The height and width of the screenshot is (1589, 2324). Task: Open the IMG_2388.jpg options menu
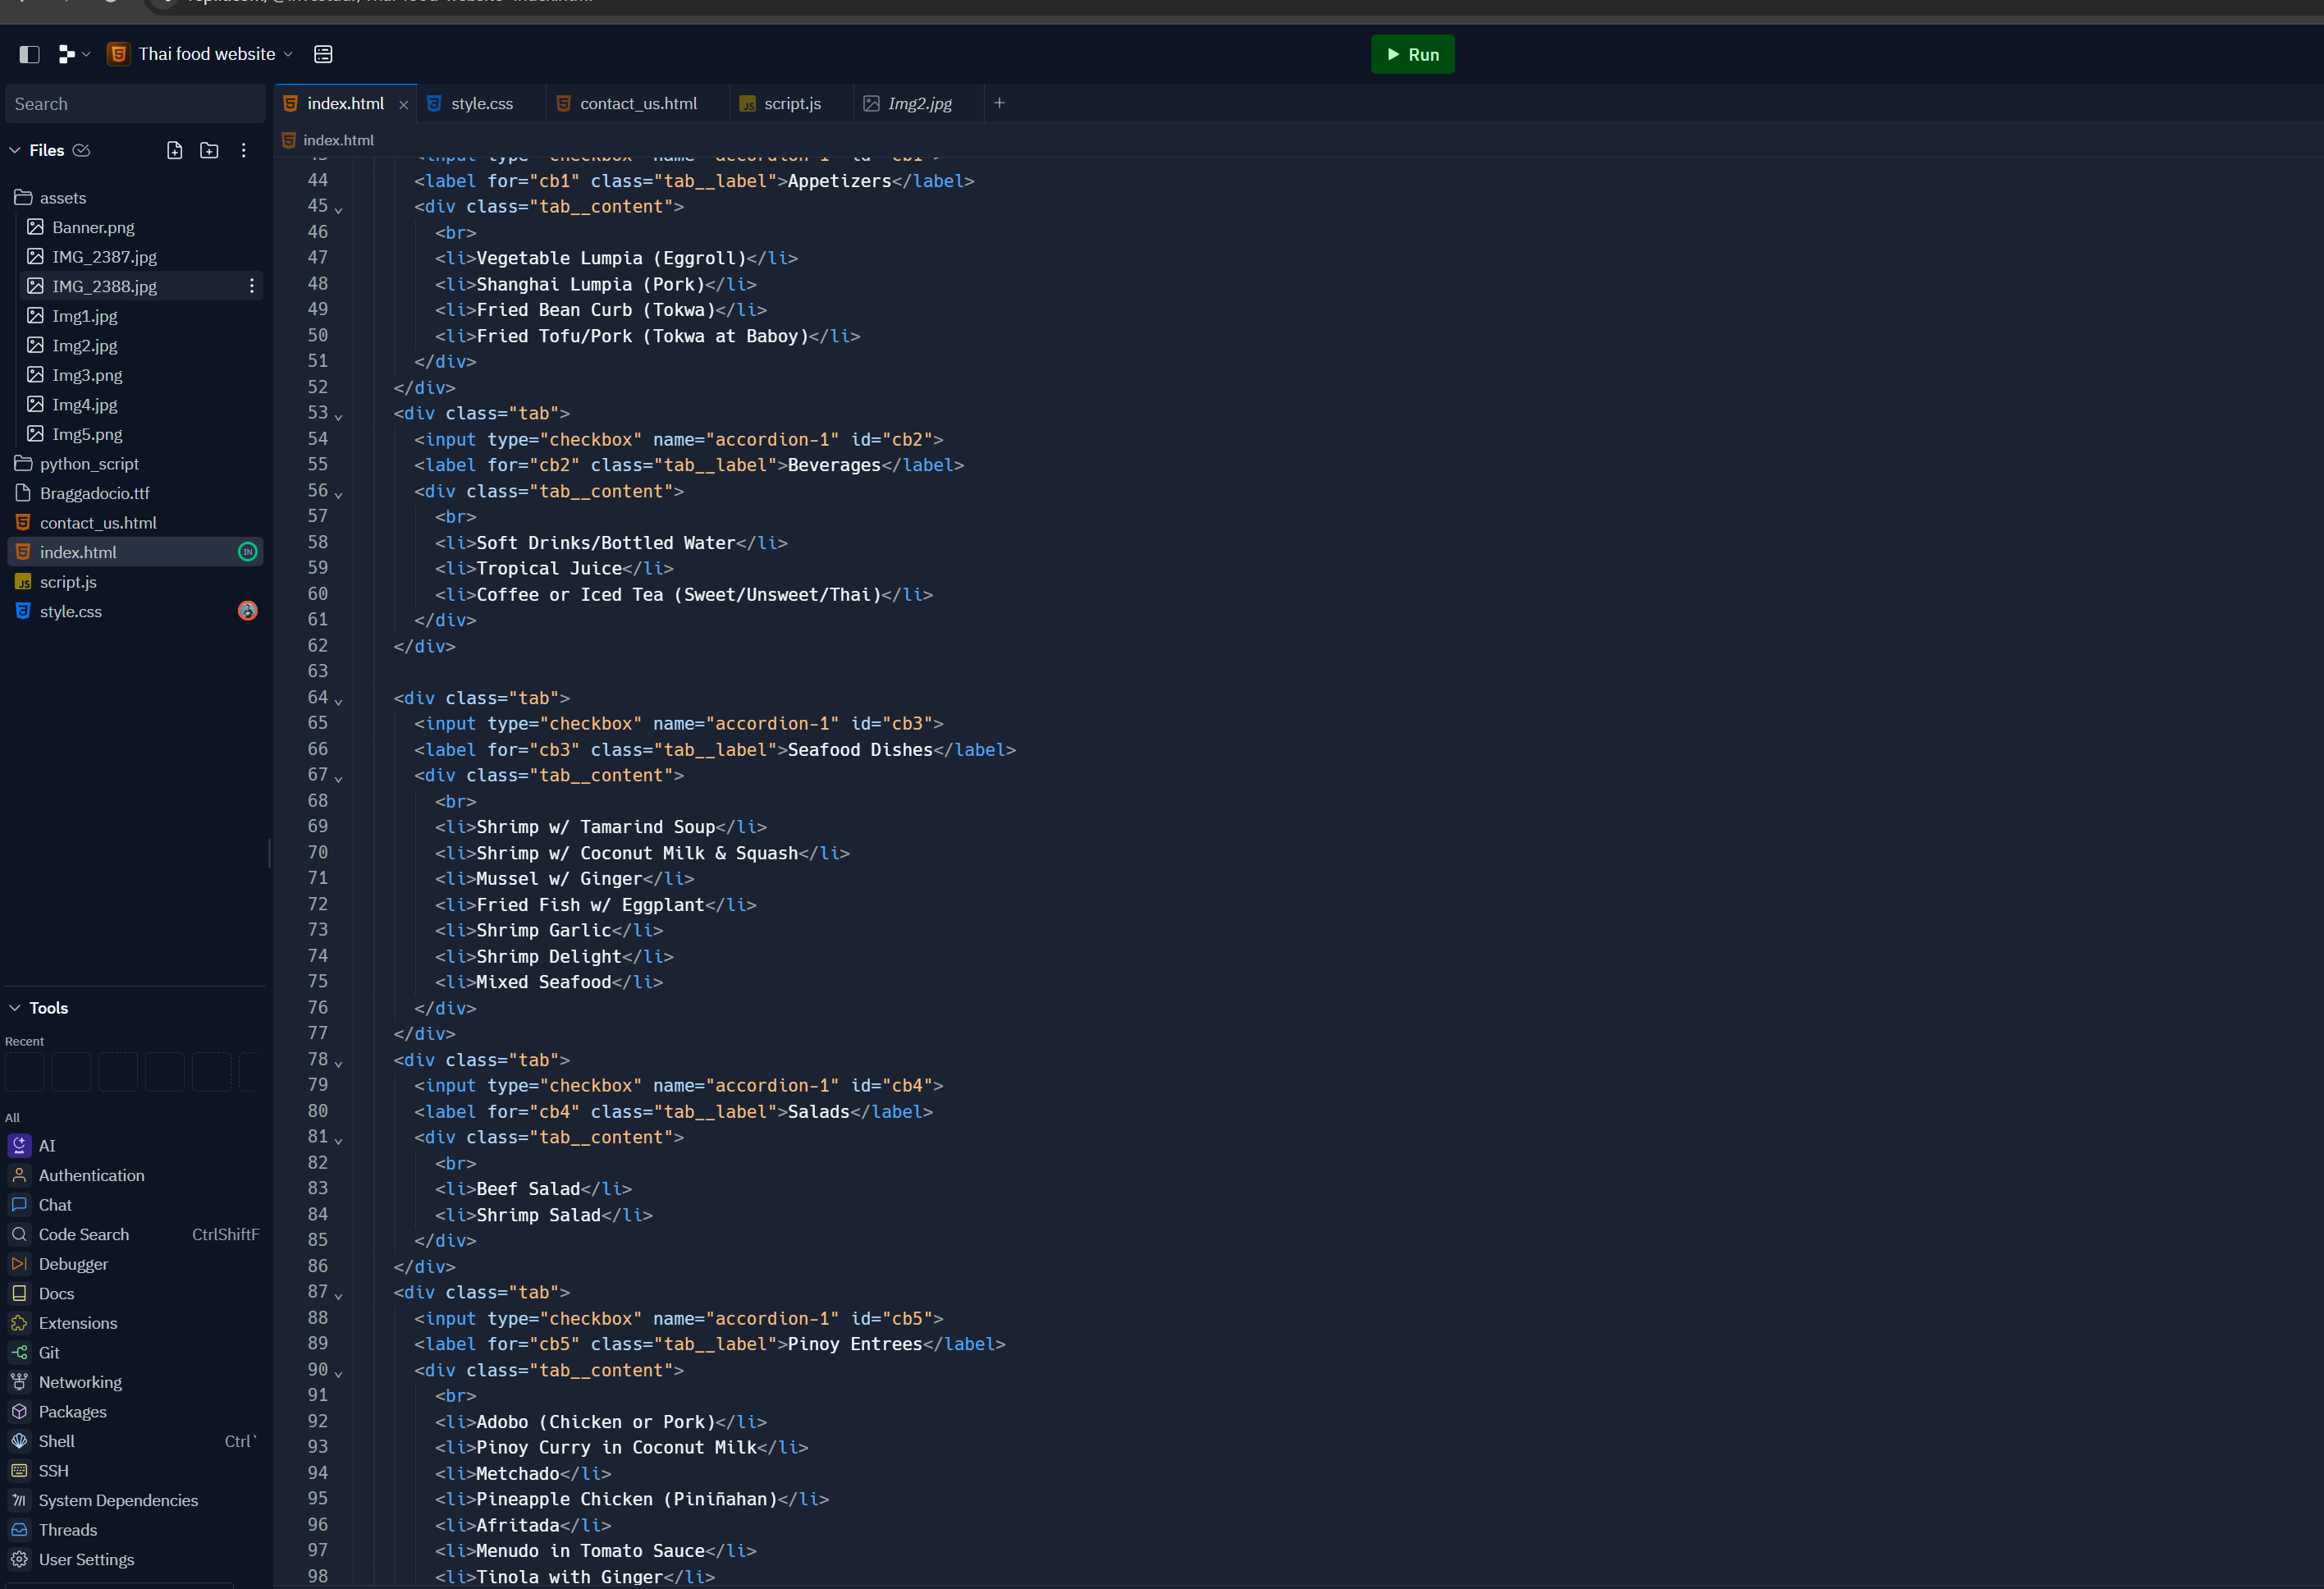(x=252, y=286)
